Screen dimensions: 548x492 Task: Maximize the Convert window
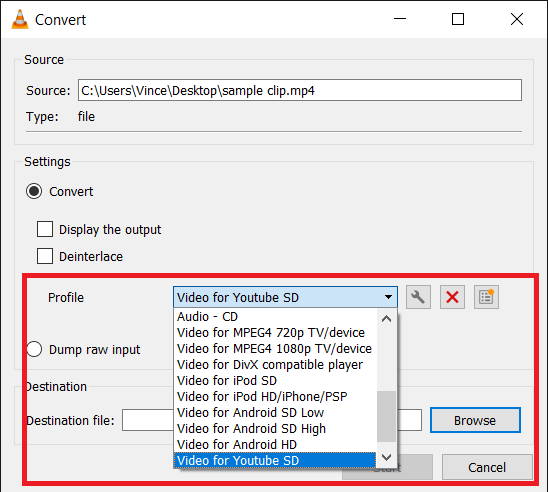tap(458, 19)
